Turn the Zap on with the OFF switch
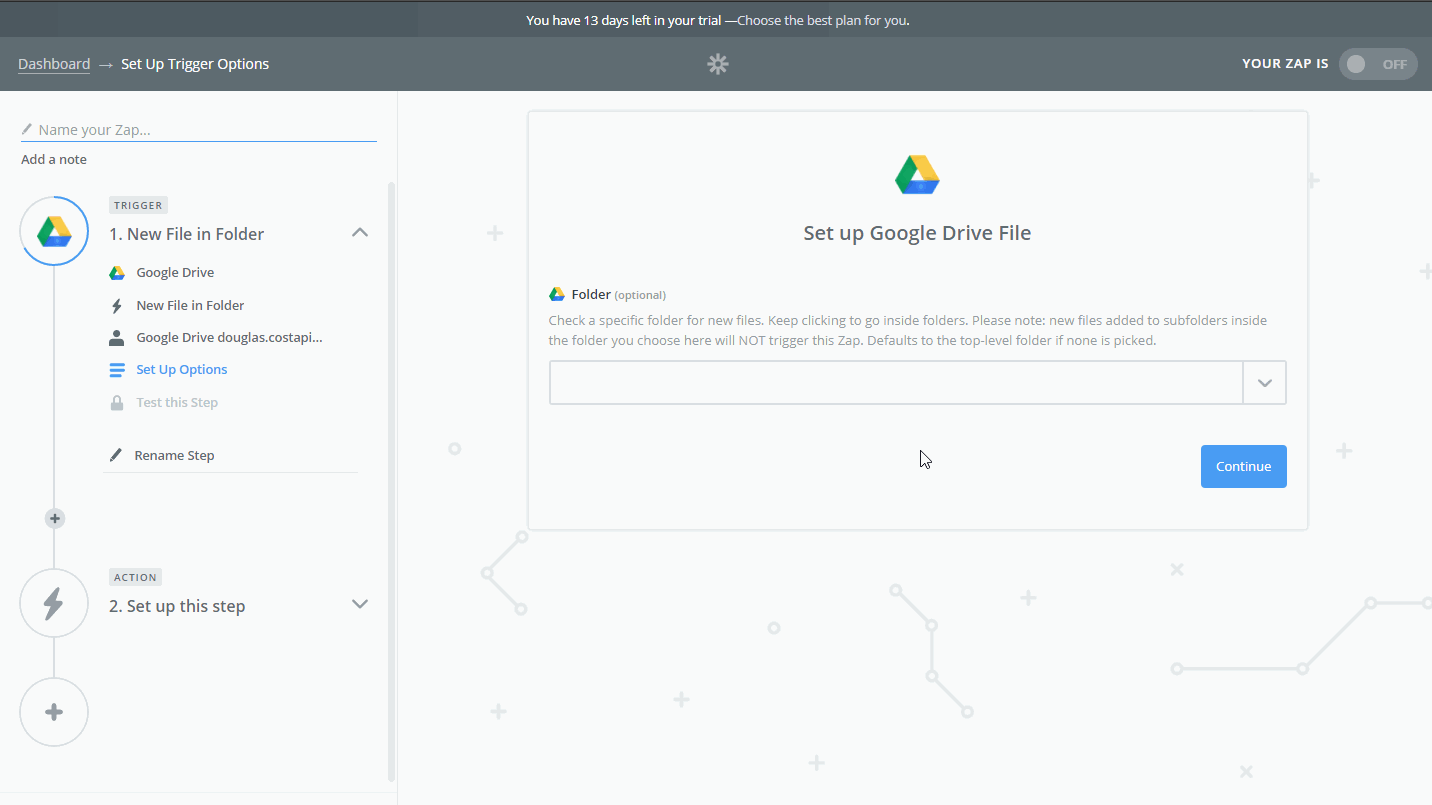 click(x=1377, y=64)
